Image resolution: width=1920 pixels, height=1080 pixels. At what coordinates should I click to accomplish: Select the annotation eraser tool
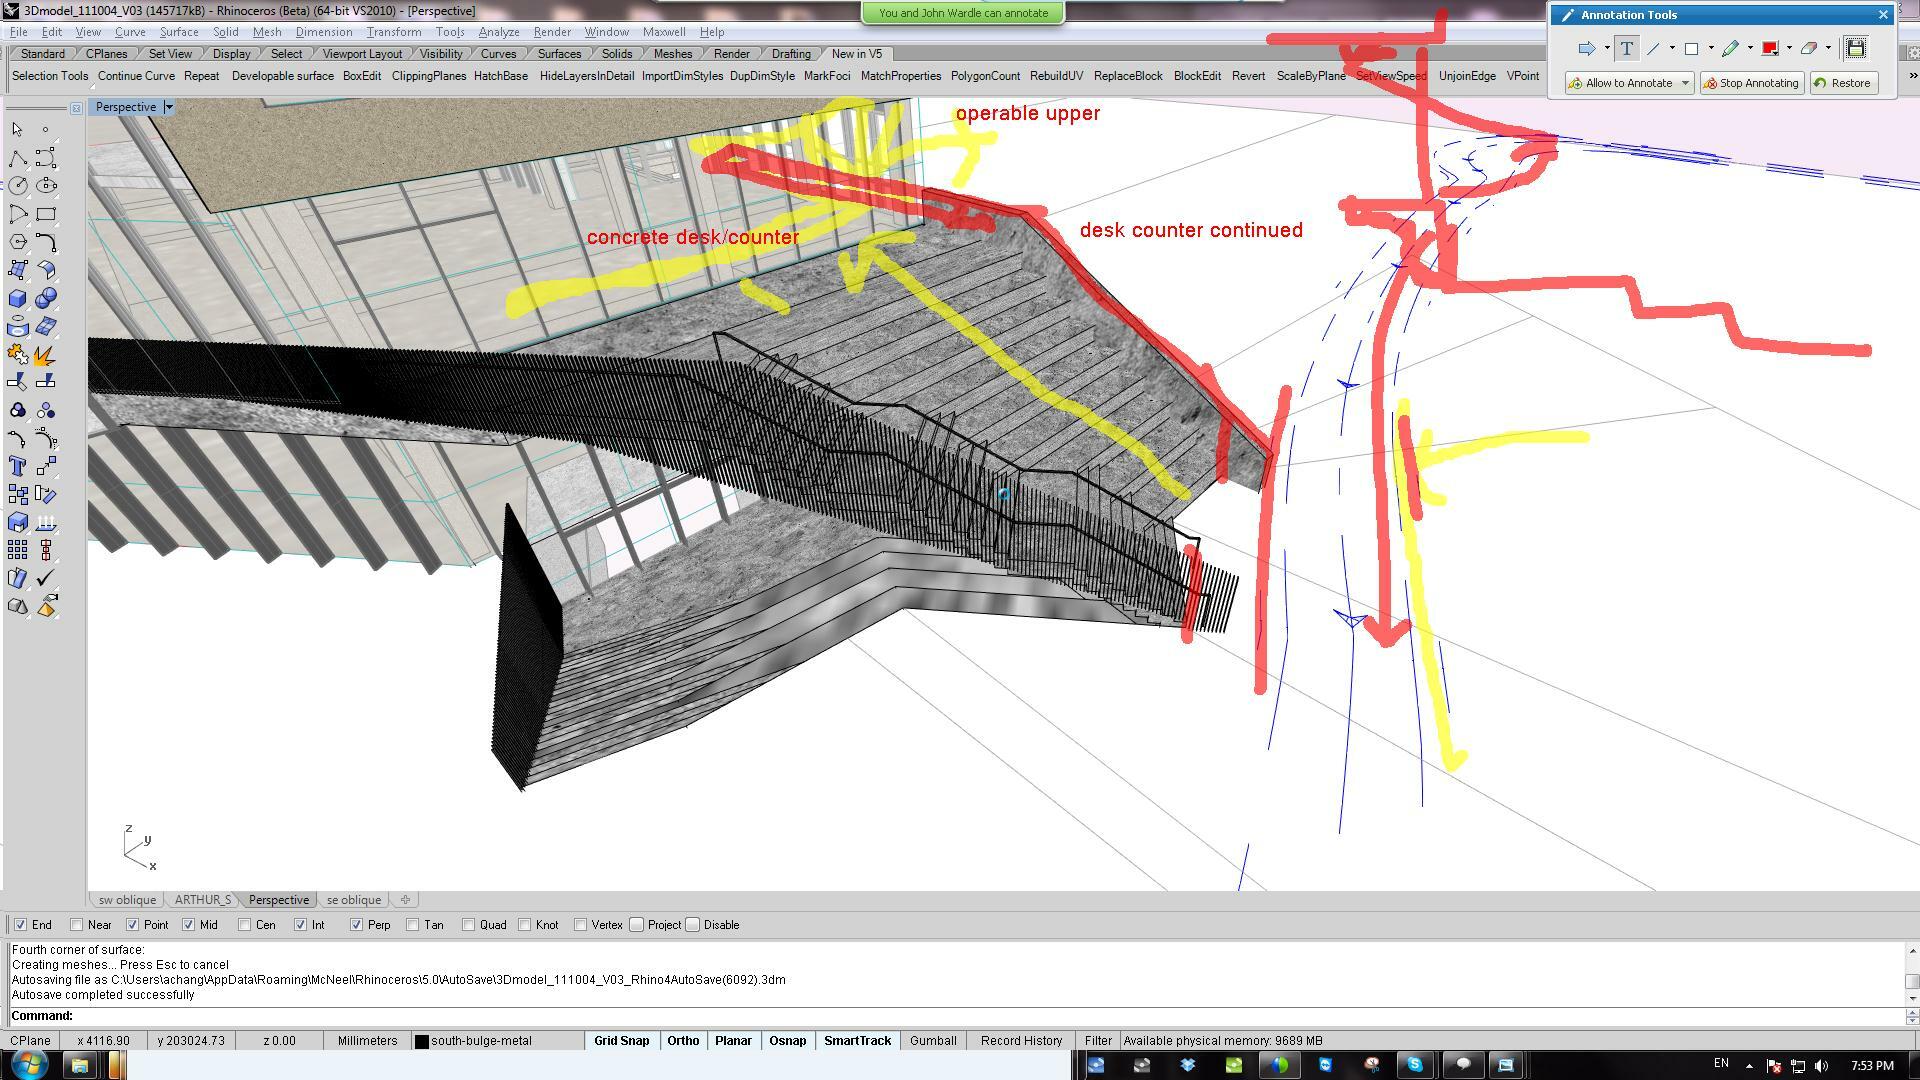click(x=1808, y=48)
